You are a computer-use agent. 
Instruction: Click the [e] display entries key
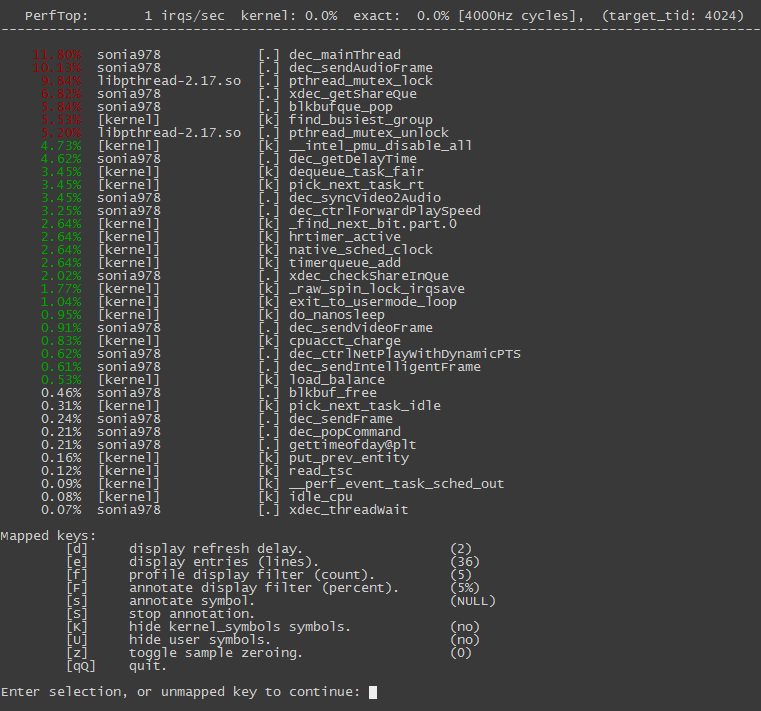coord(77,562)
